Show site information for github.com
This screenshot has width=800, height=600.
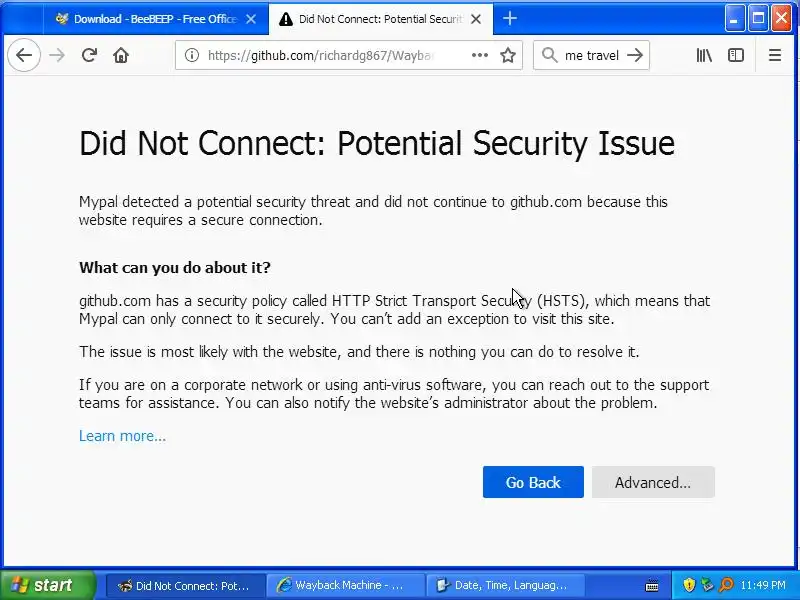(192, 56)
